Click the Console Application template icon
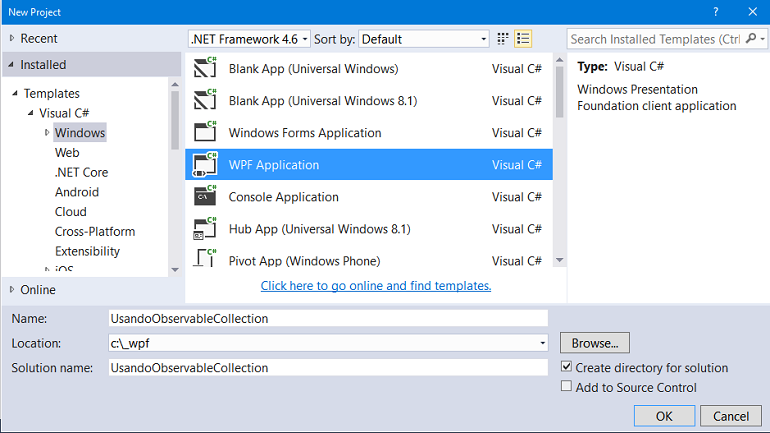 coord(205,196)
